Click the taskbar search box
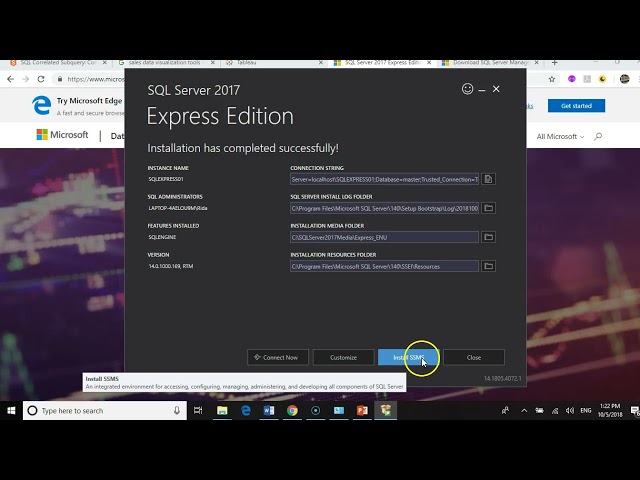 [x=105, y=411]
